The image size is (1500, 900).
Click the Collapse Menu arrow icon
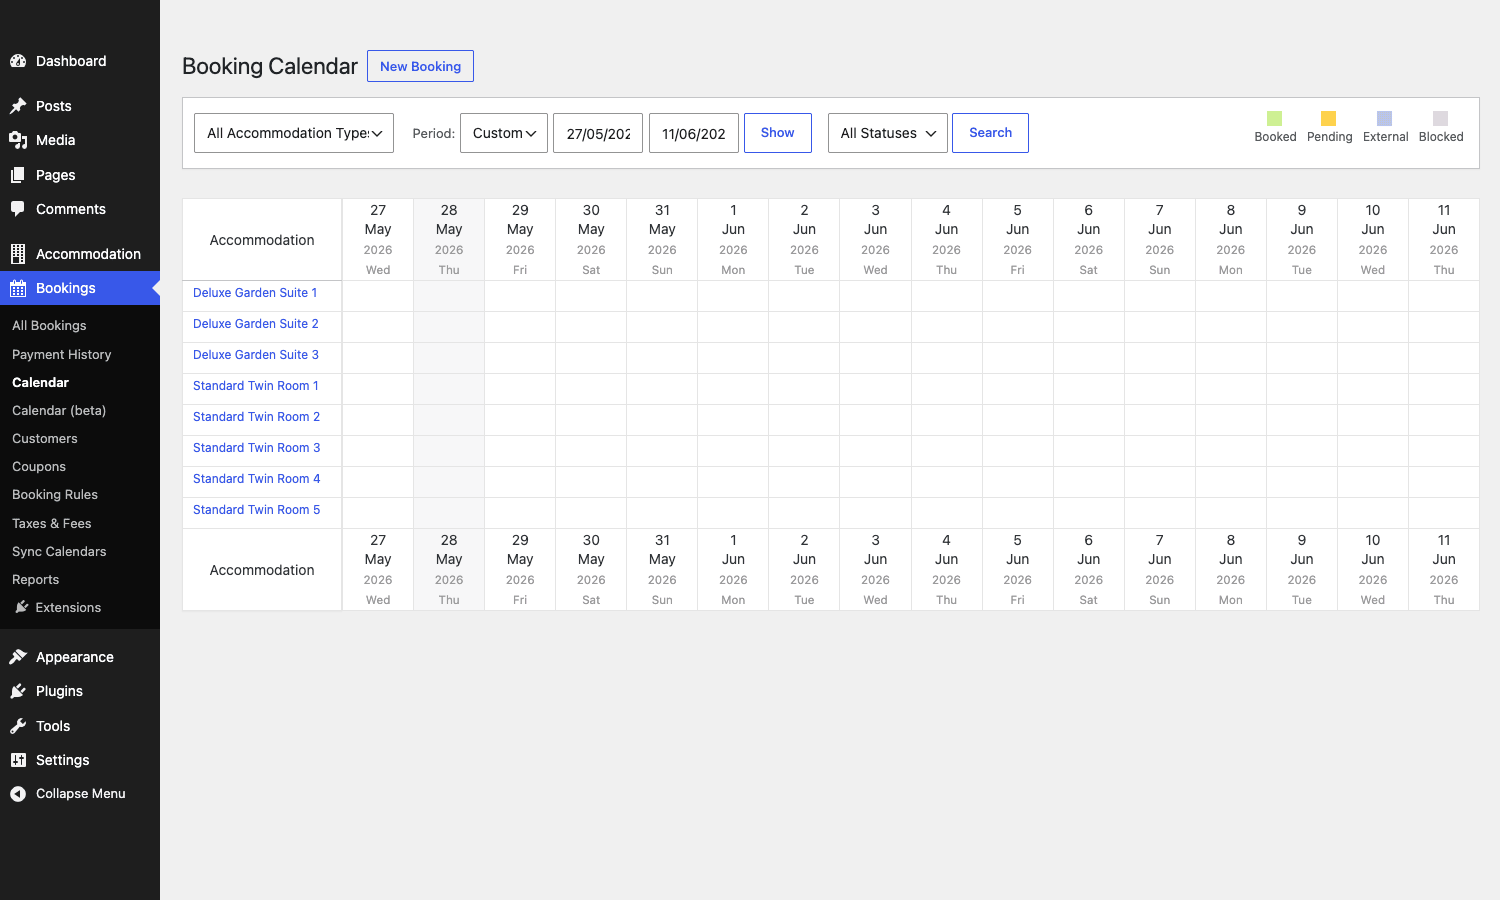(x=18, y=794)
